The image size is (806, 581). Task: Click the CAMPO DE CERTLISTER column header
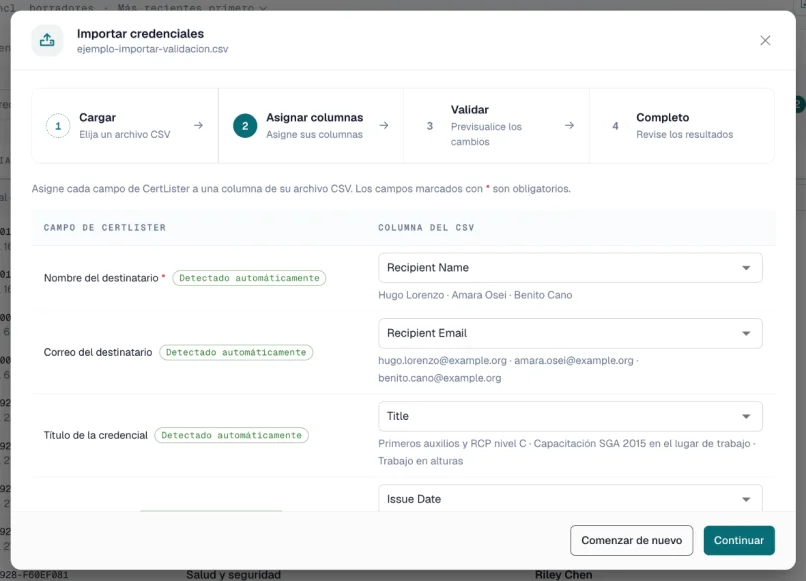[x=105, y=228]
